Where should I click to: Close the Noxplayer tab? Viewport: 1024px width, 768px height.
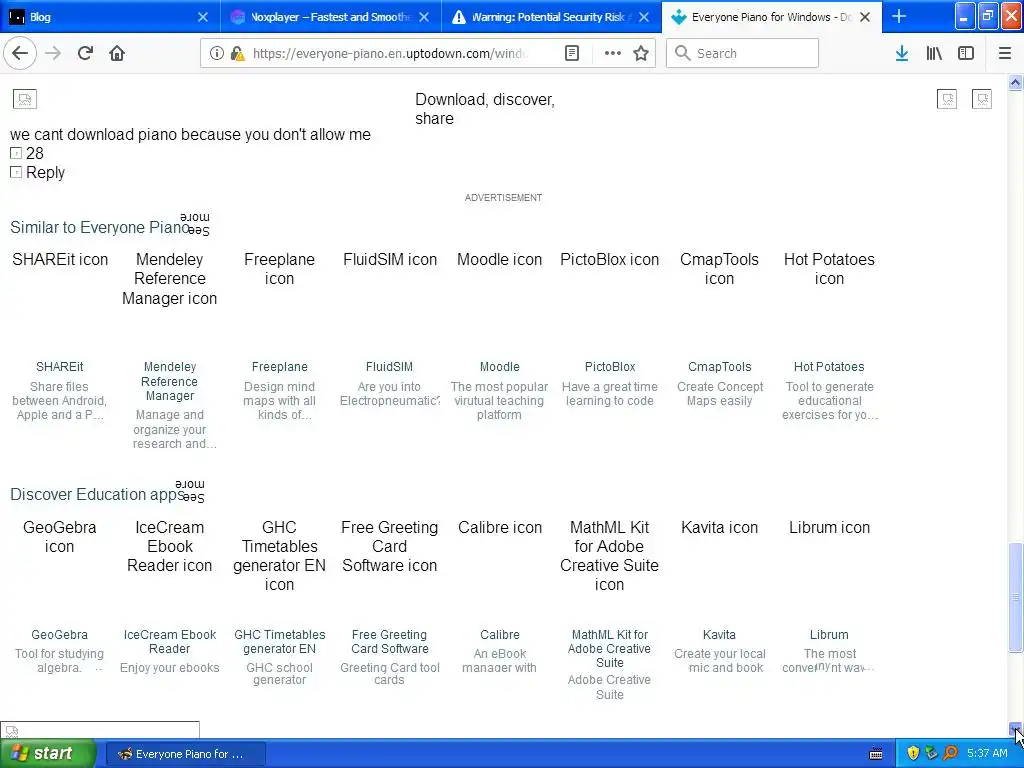pos(424,17)
